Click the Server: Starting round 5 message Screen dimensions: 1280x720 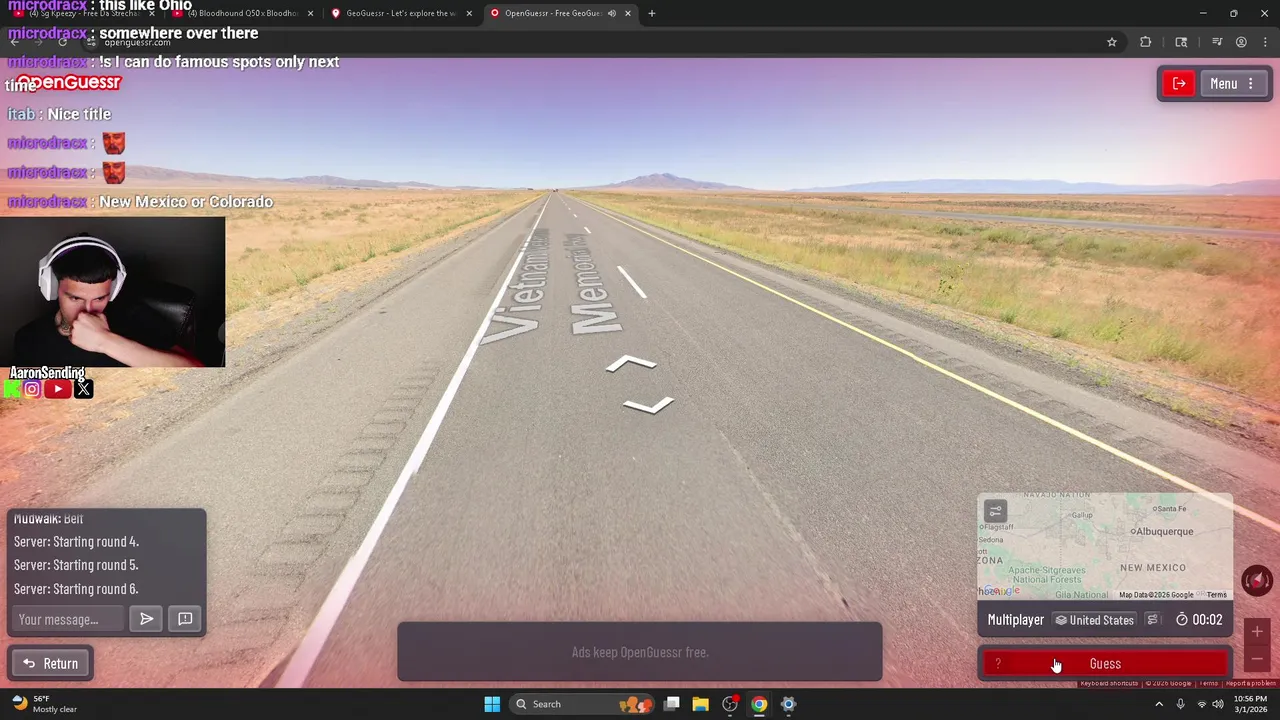(76, 565)
